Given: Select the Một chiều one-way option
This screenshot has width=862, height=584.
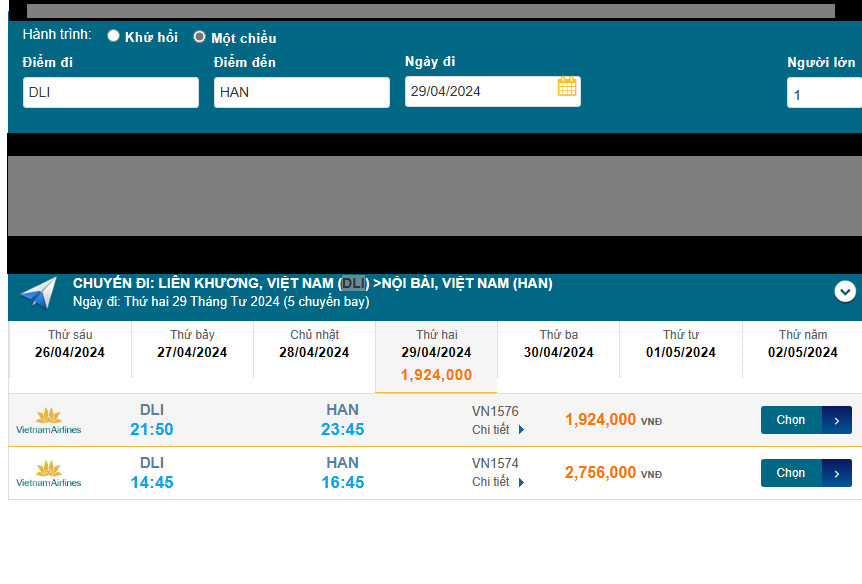Looking at the screenshot, I should [x=200, y=37].
